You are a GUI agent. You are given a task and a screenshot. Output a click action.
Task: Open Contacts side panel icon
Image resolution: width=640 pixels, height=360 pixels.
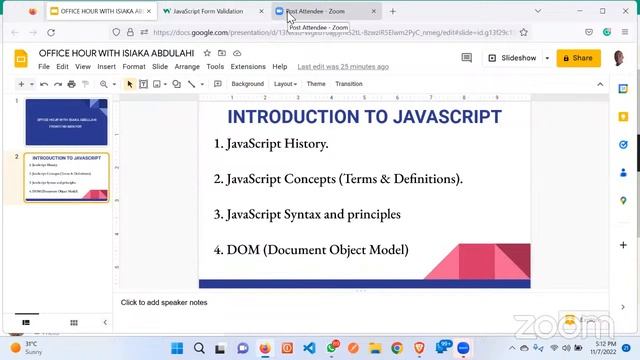point(623,173)
